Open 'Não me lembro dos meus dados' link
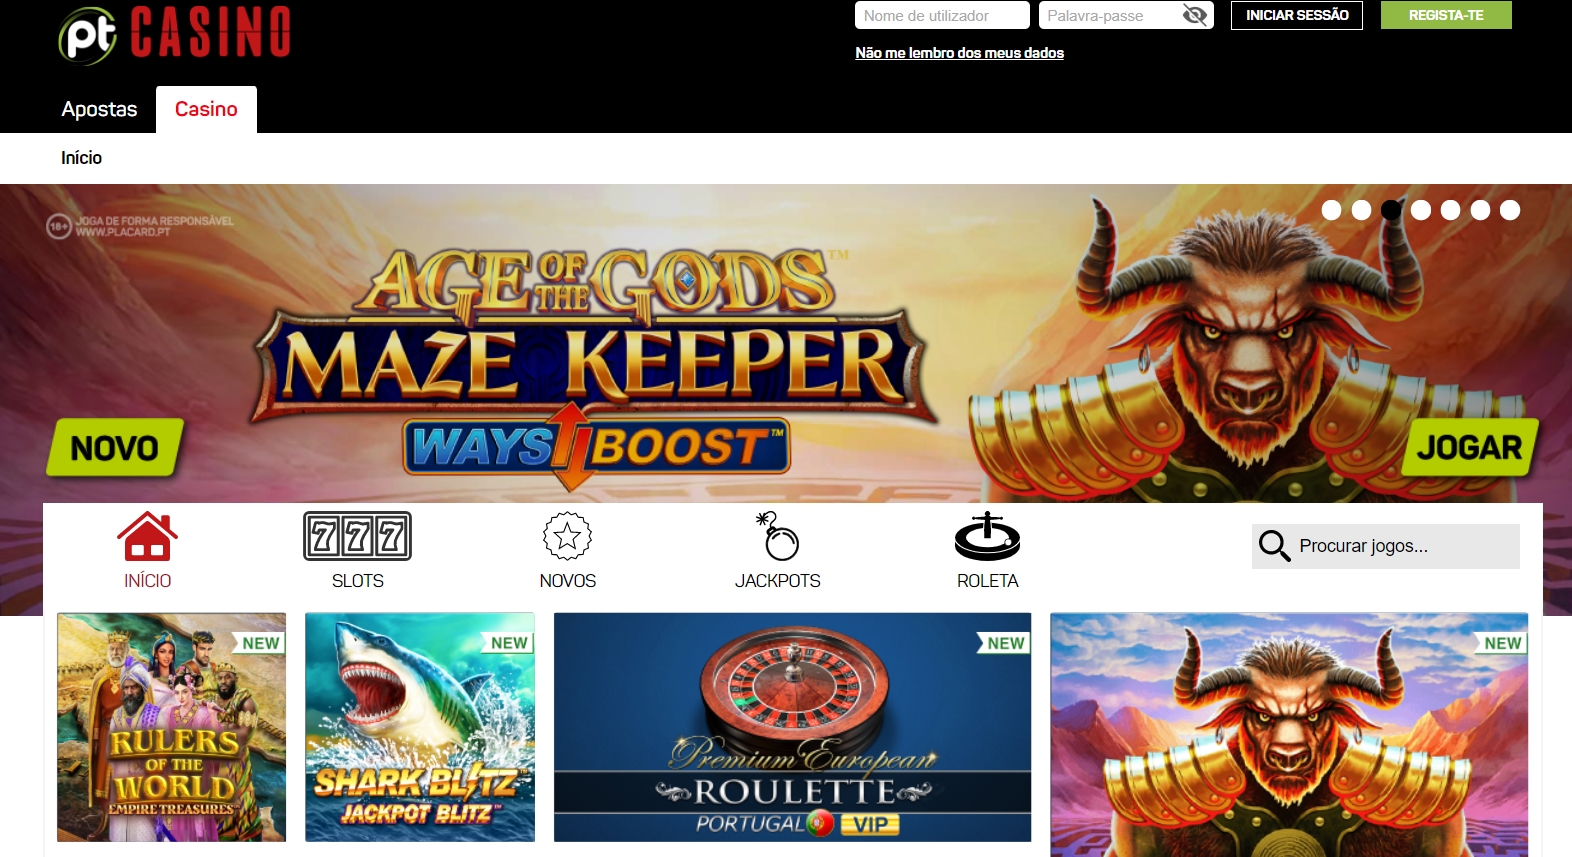This screenshot has height=857, width=1572. [x=959, y=53]
